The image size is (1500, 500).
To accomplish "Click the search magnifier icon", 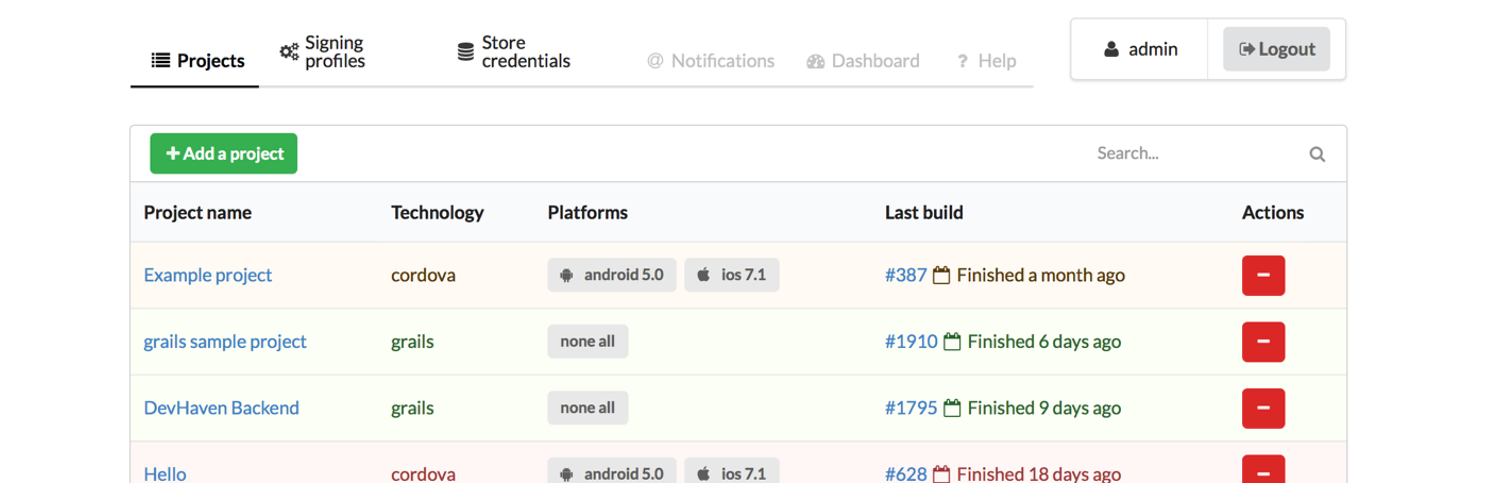I will 1317,154.
